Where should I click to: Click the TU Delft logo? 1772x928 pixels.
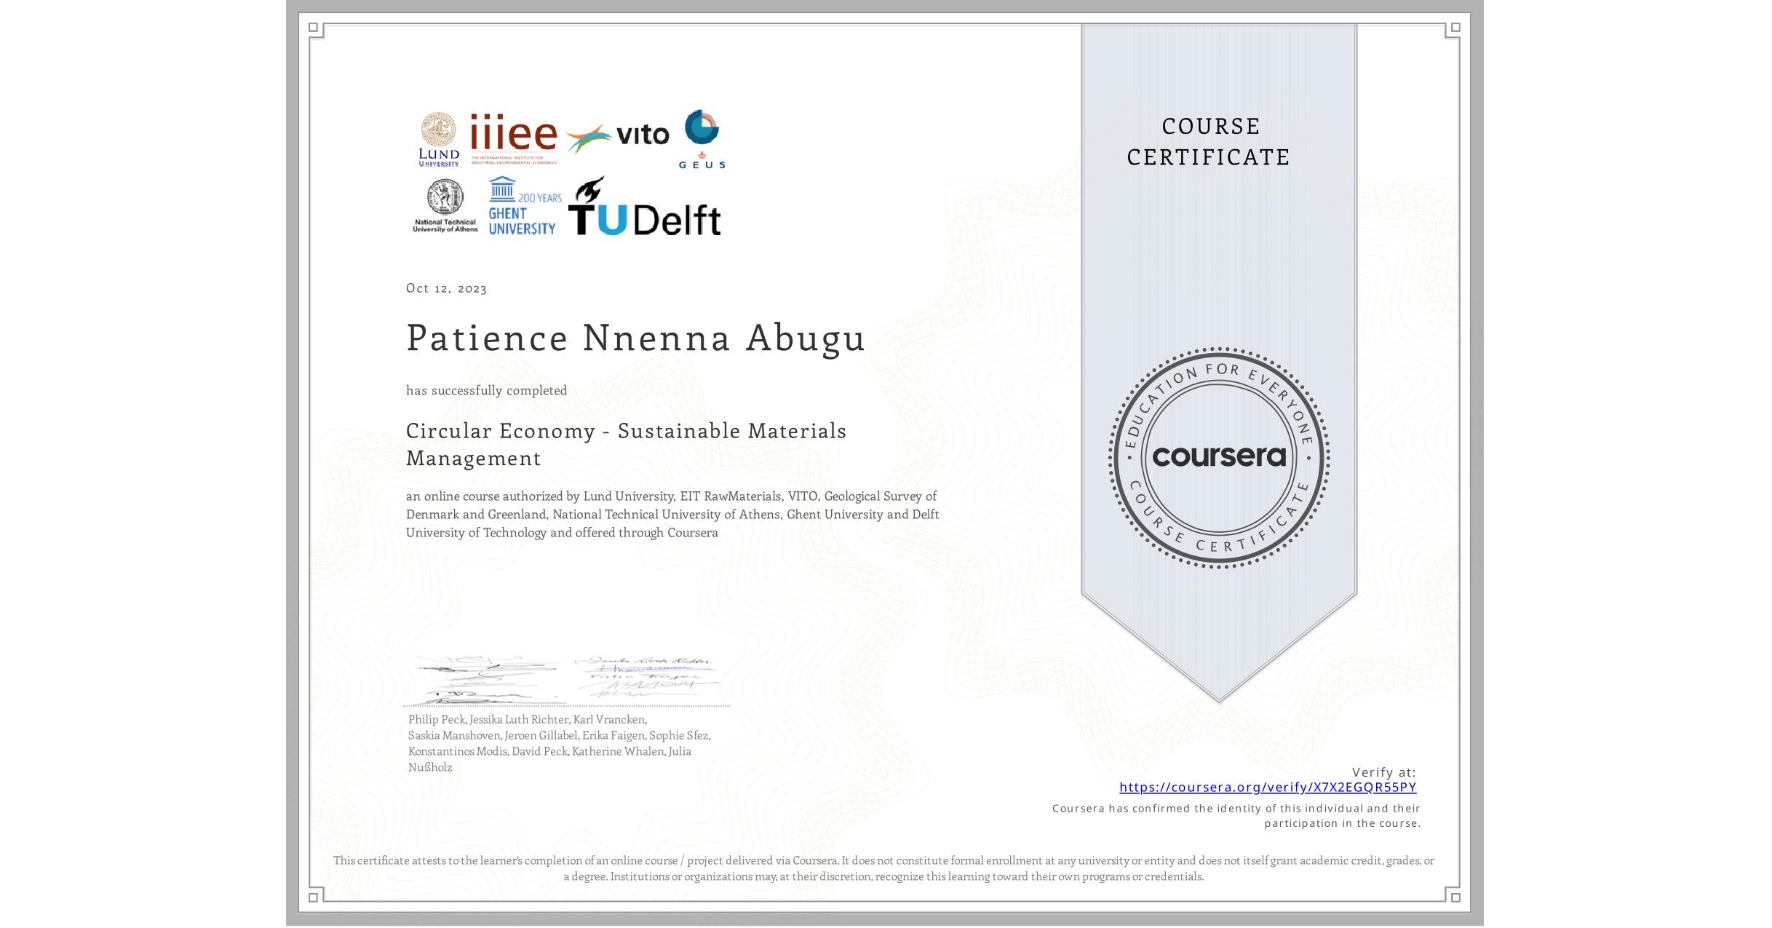click(648, 218)
